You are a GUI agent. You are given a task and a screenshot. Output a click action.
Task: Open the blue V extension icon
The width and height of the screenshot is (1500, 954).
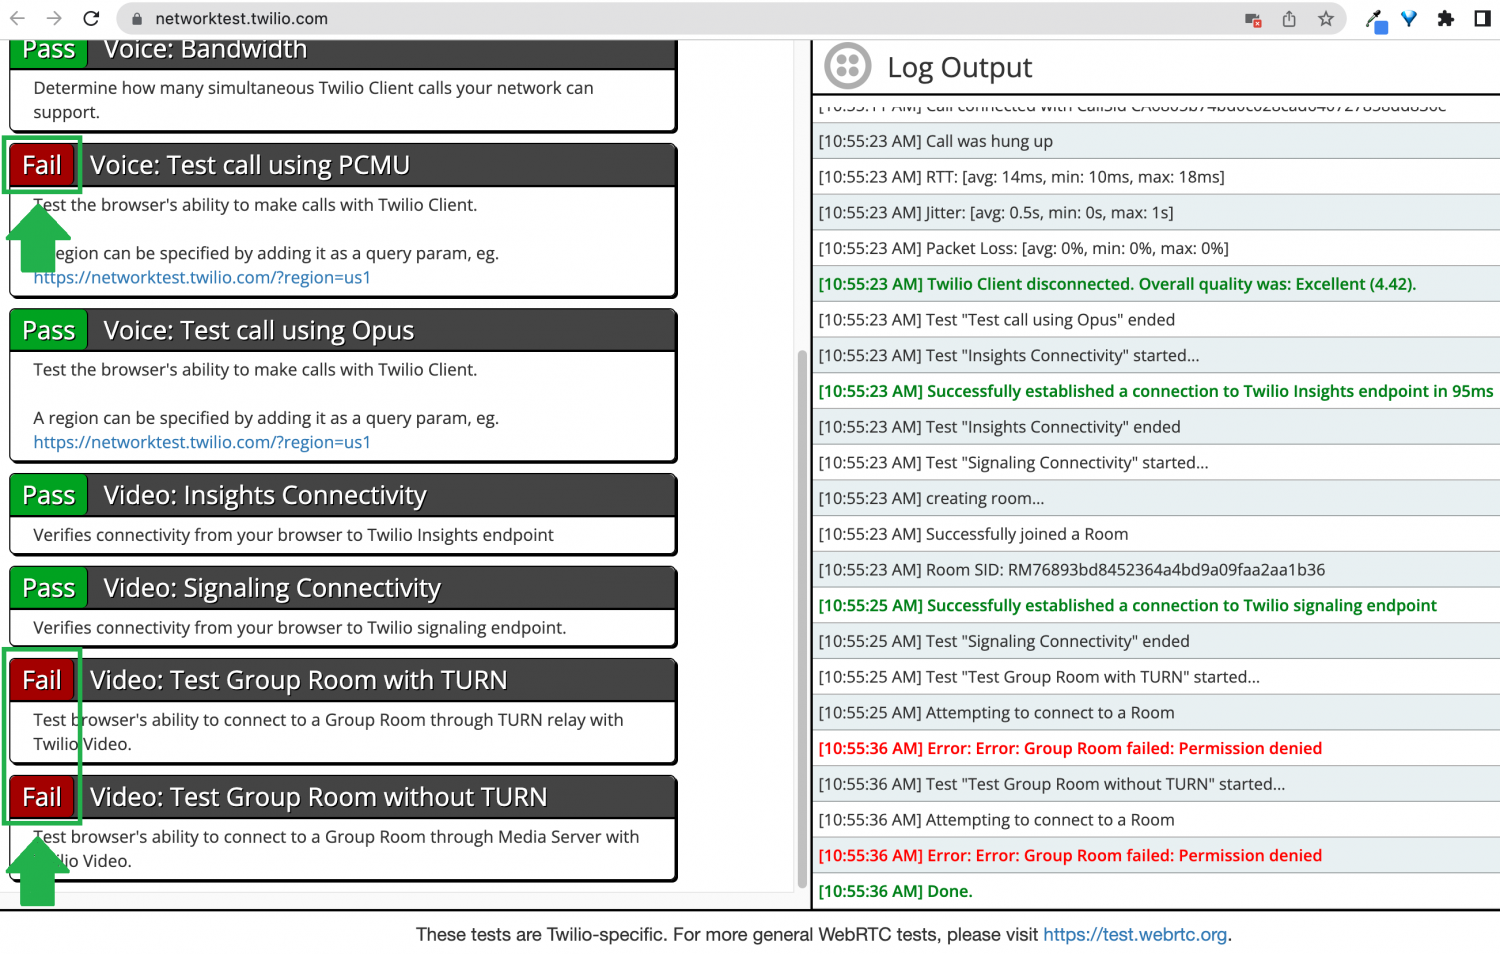click(x=1409, y=18)
